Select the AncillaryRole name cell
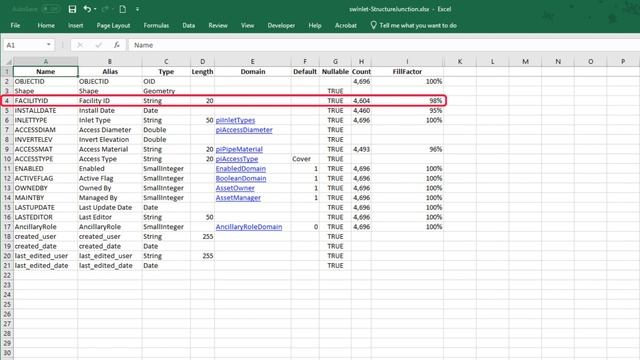This screenshot has height=360, width=640. pyautogui.click(x=45, y=227)
